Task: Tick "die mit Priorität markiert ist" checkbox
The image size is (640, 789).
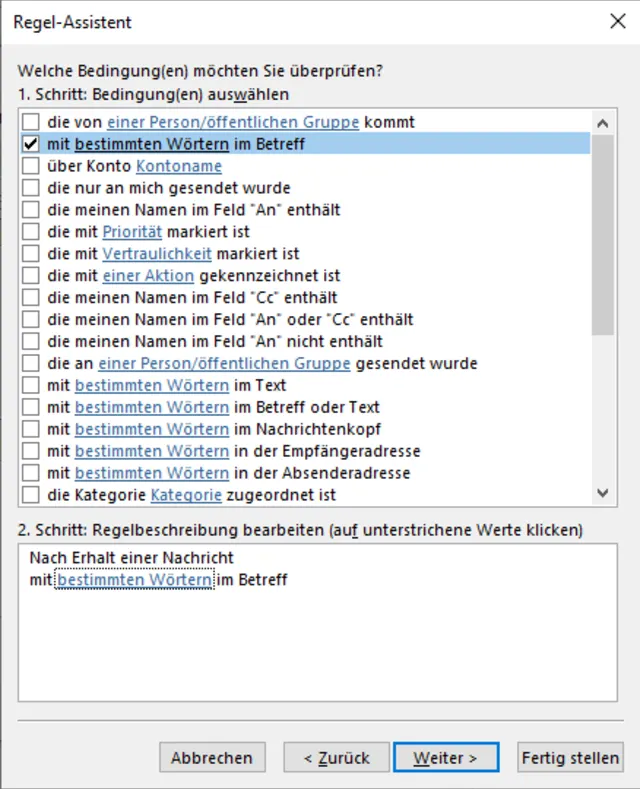Action: click(x=31, y=232)
